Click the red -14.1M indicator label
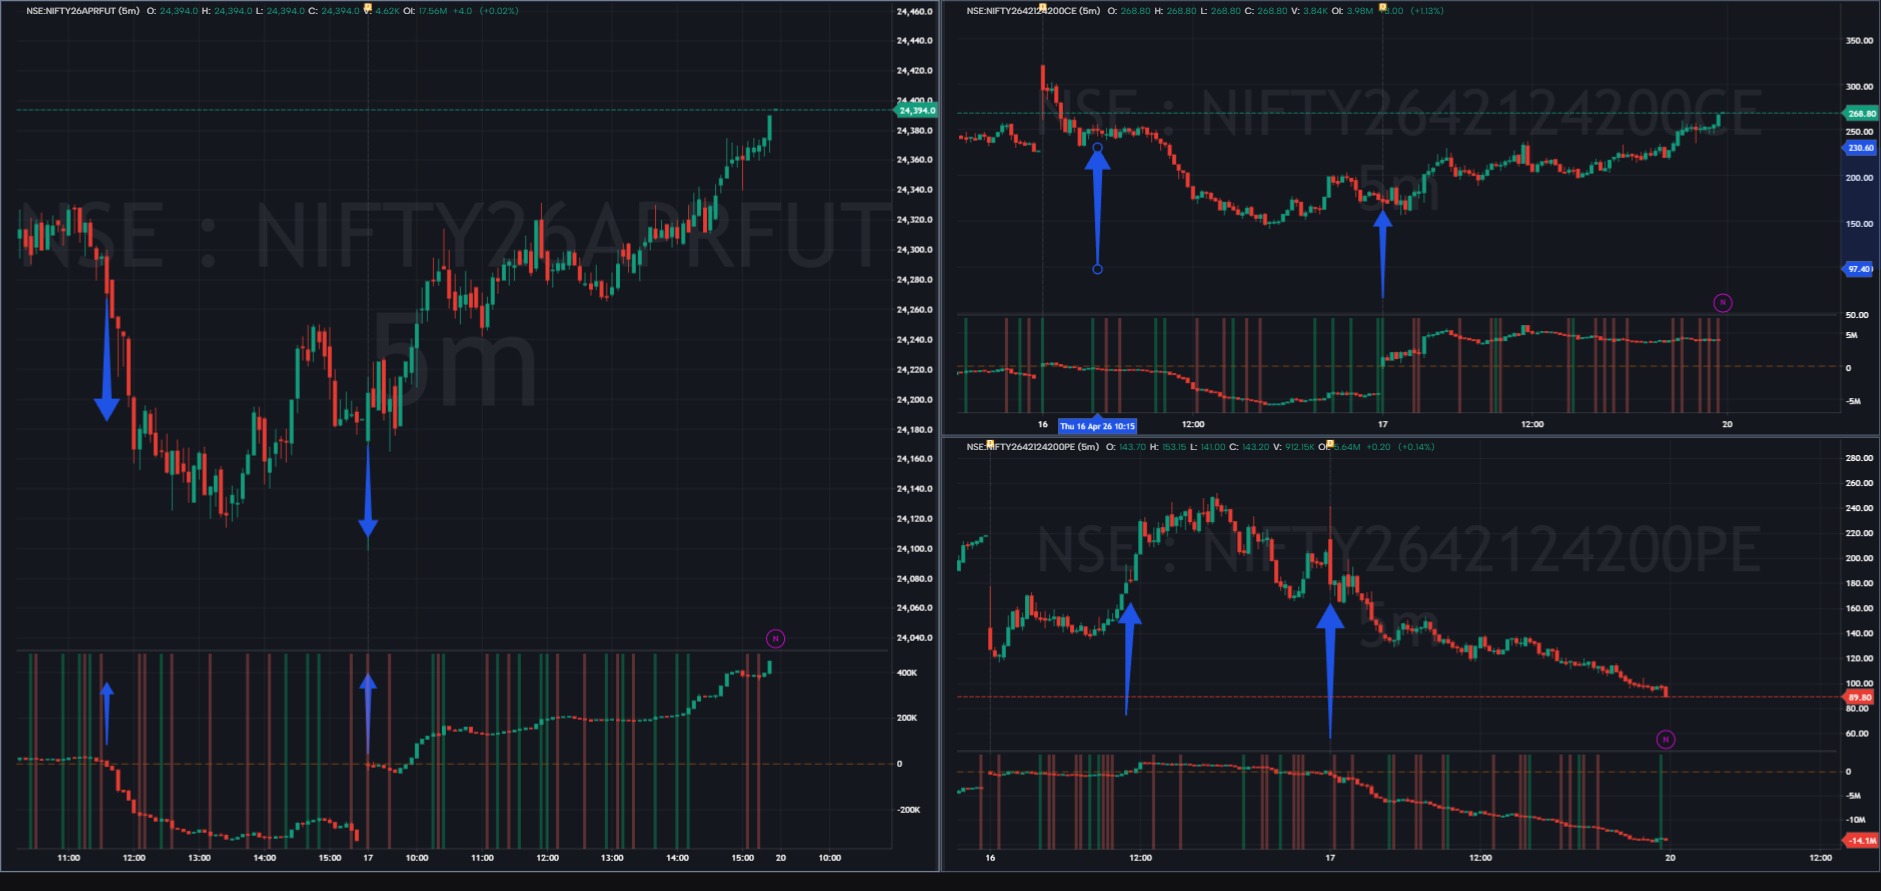This screenshot has width=1881, height=891. (x=1861, y=841)
